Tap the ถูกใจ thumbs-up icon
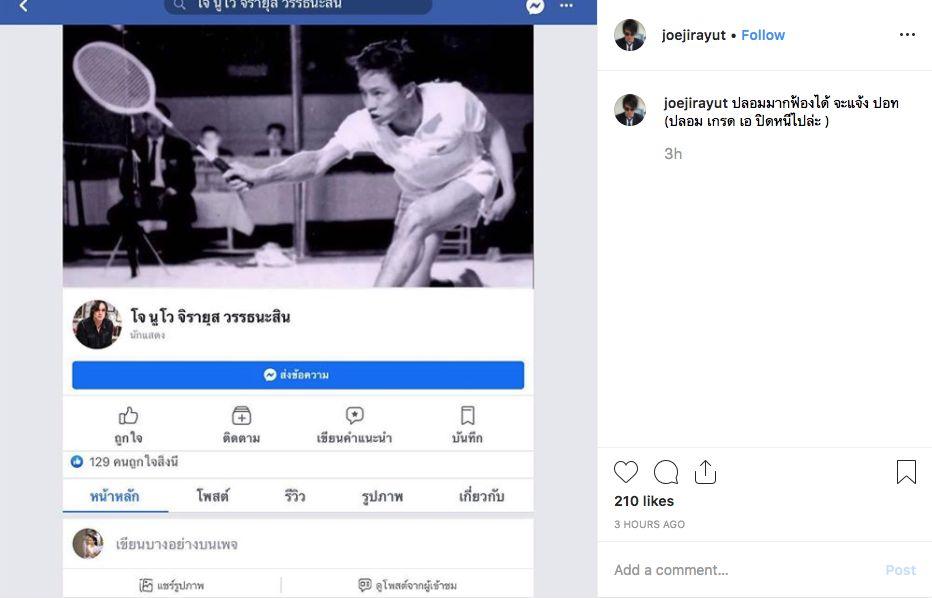Screen dimensions: 932x598 coord(128,416)
